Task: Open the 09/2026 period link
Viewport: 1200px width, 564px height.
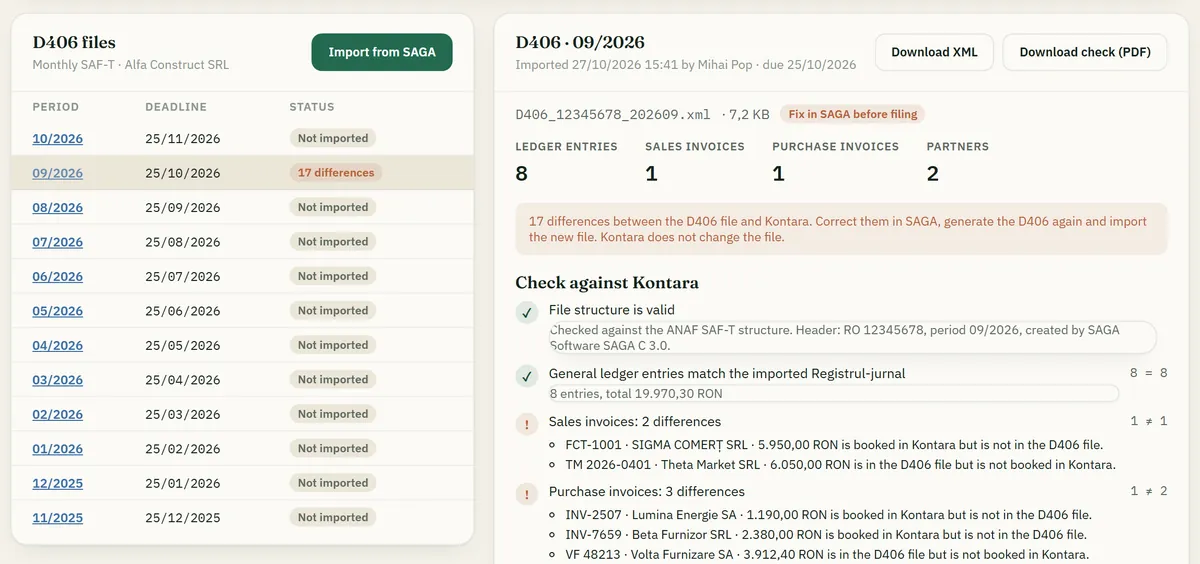Action: [58, 173]
